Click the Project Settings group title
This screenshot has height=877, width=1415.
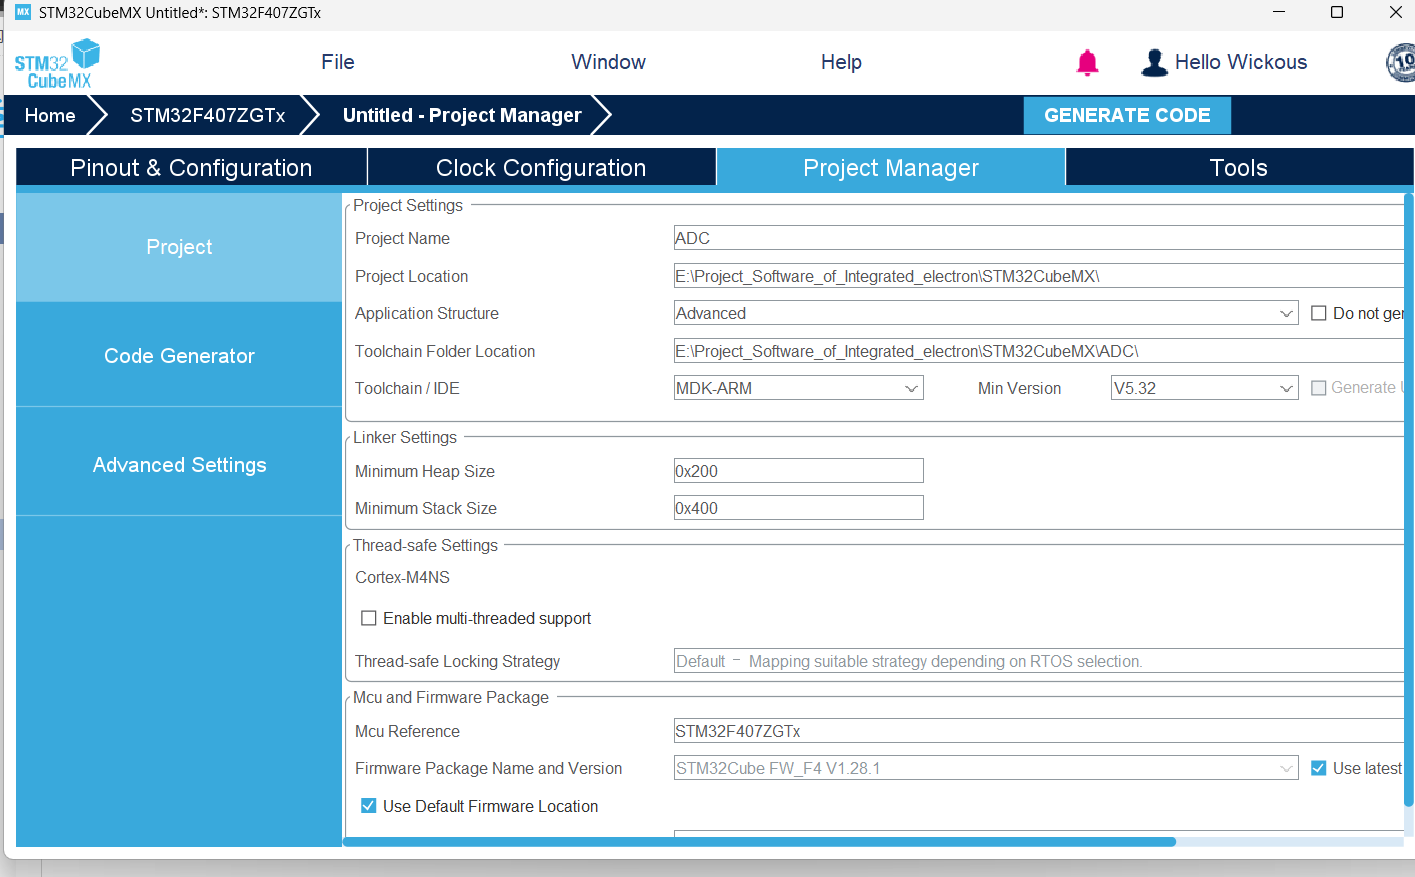coord(408,205)
